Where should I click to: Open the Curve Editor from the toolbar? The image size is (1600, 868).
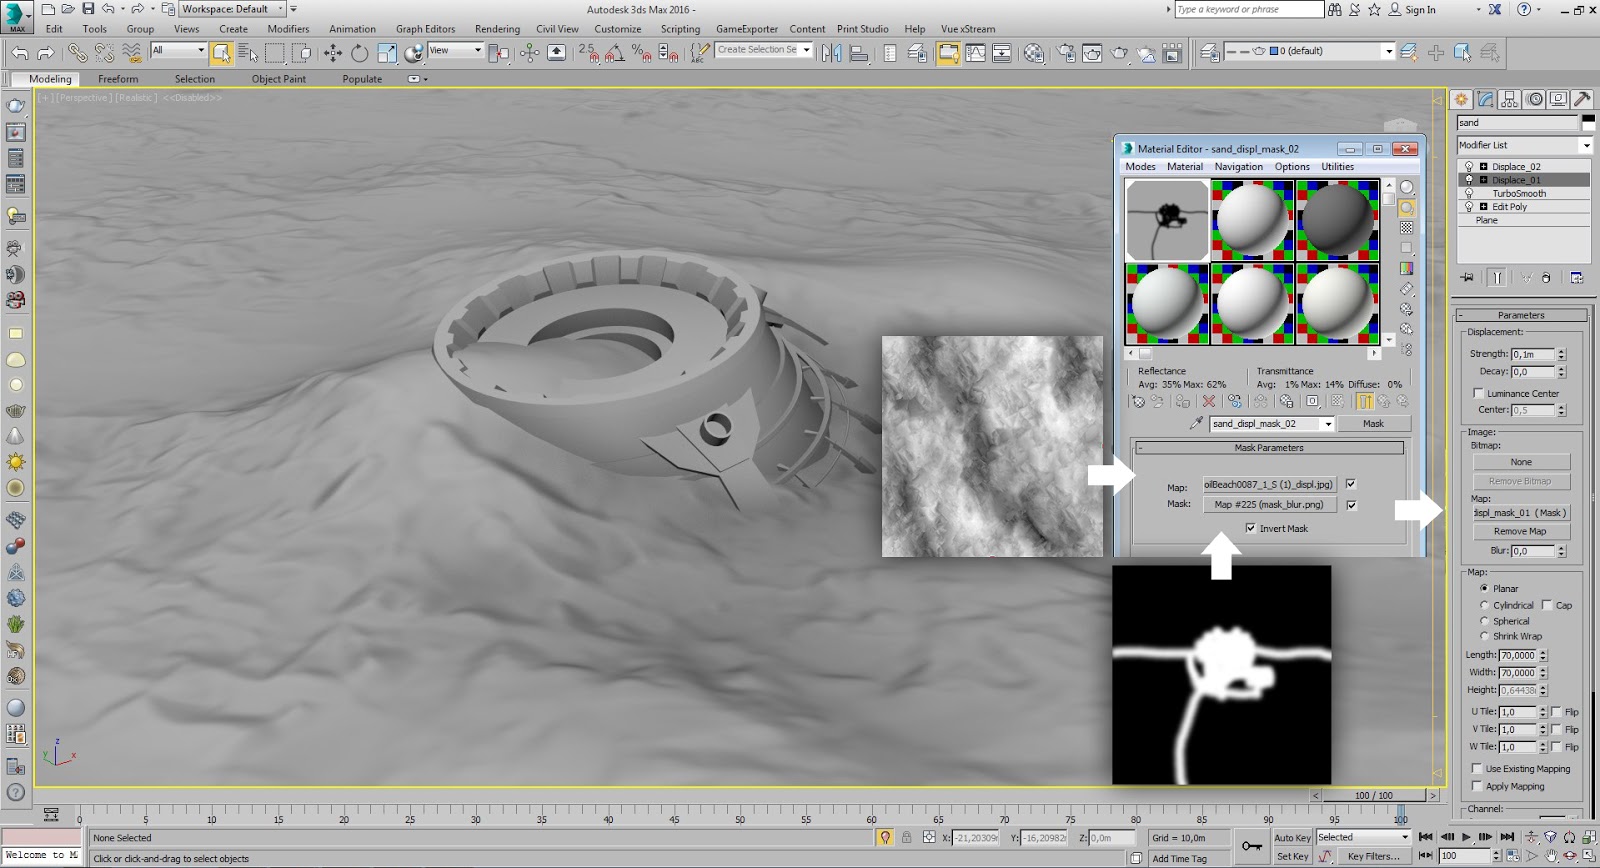[975, 53]
